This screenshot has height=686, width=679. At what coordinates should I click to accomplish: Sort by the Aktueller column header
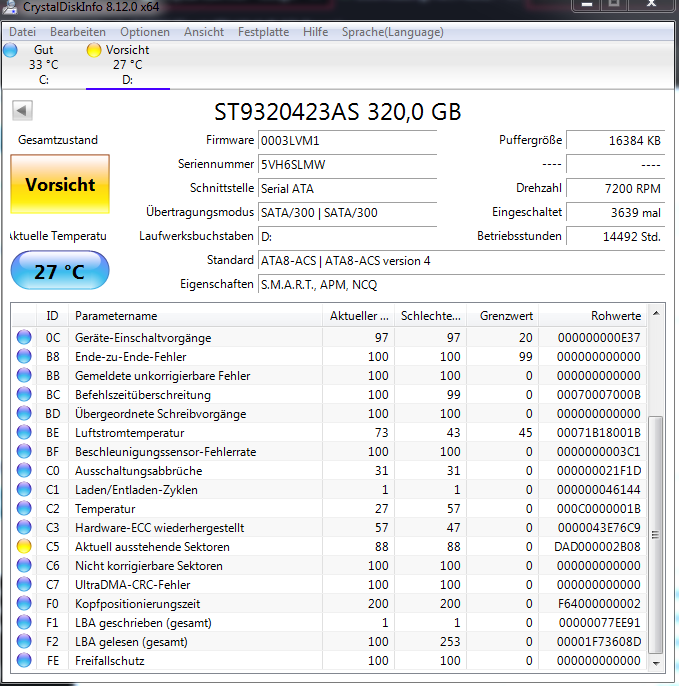click(x=359, y=315)
